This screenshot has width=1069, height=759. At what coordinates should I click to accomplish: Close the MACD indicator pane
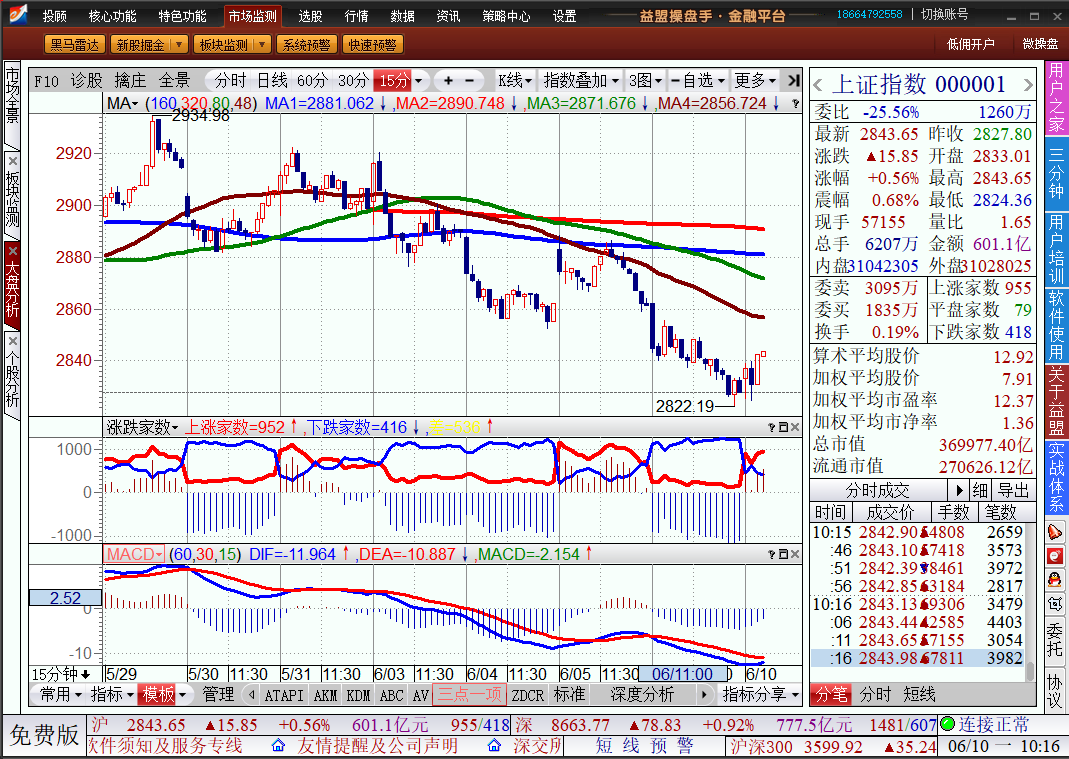794,554
